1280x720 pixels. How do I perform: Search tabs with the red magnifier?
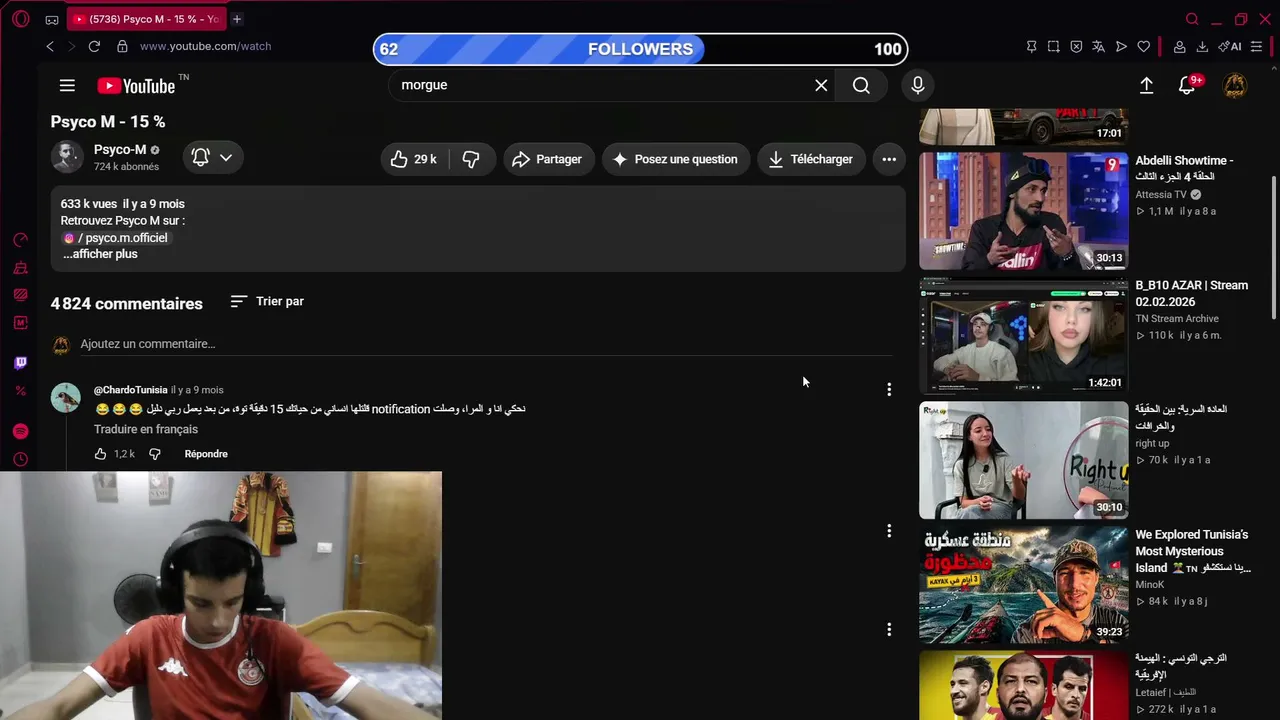1192,19
